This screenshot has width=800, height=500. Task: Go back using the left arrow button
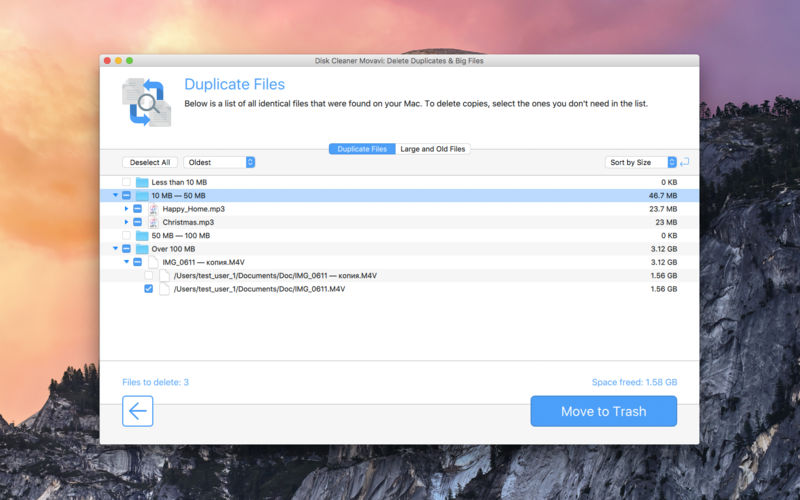(x=138, y=411)
